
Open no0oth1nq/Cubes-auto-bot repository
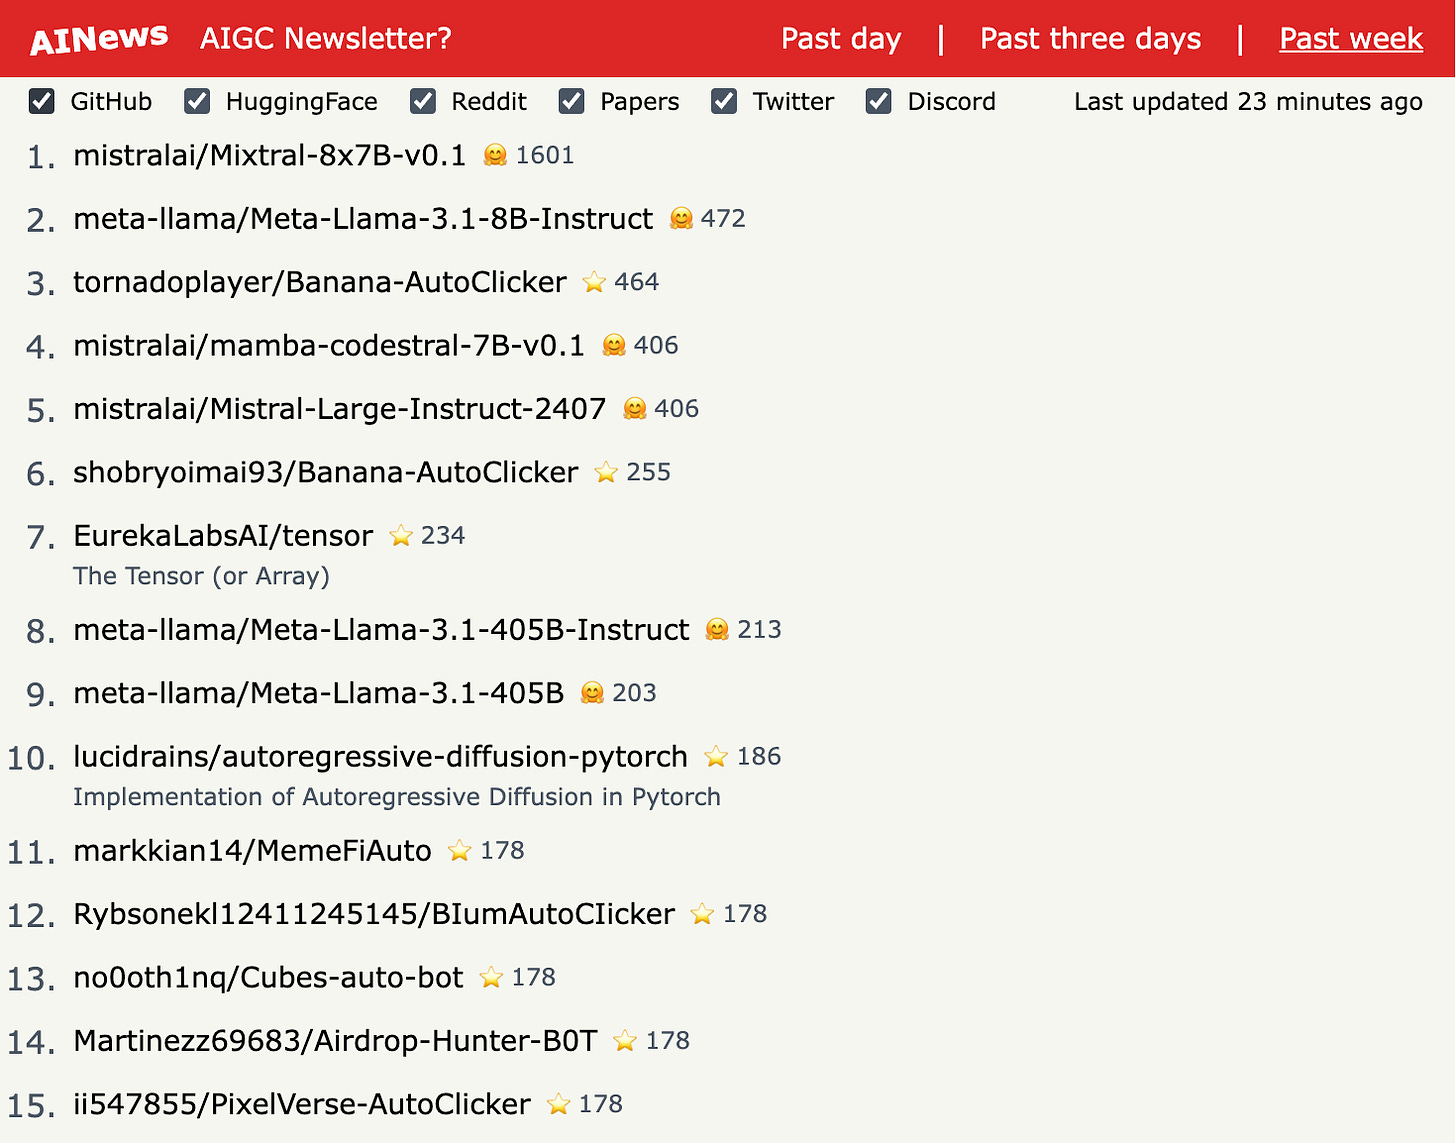click(x=268, y=977)
